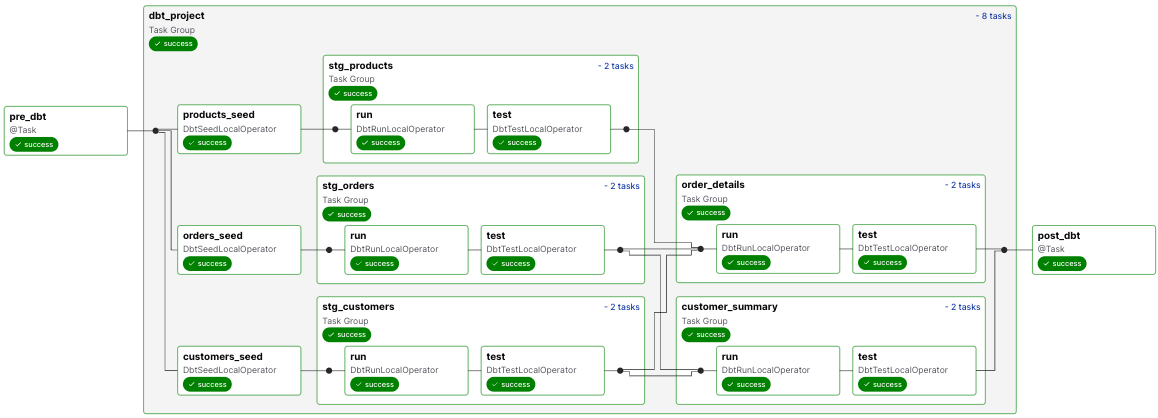Click success badge under order_details title
The image size is (1158, 418).
[706, 213]
